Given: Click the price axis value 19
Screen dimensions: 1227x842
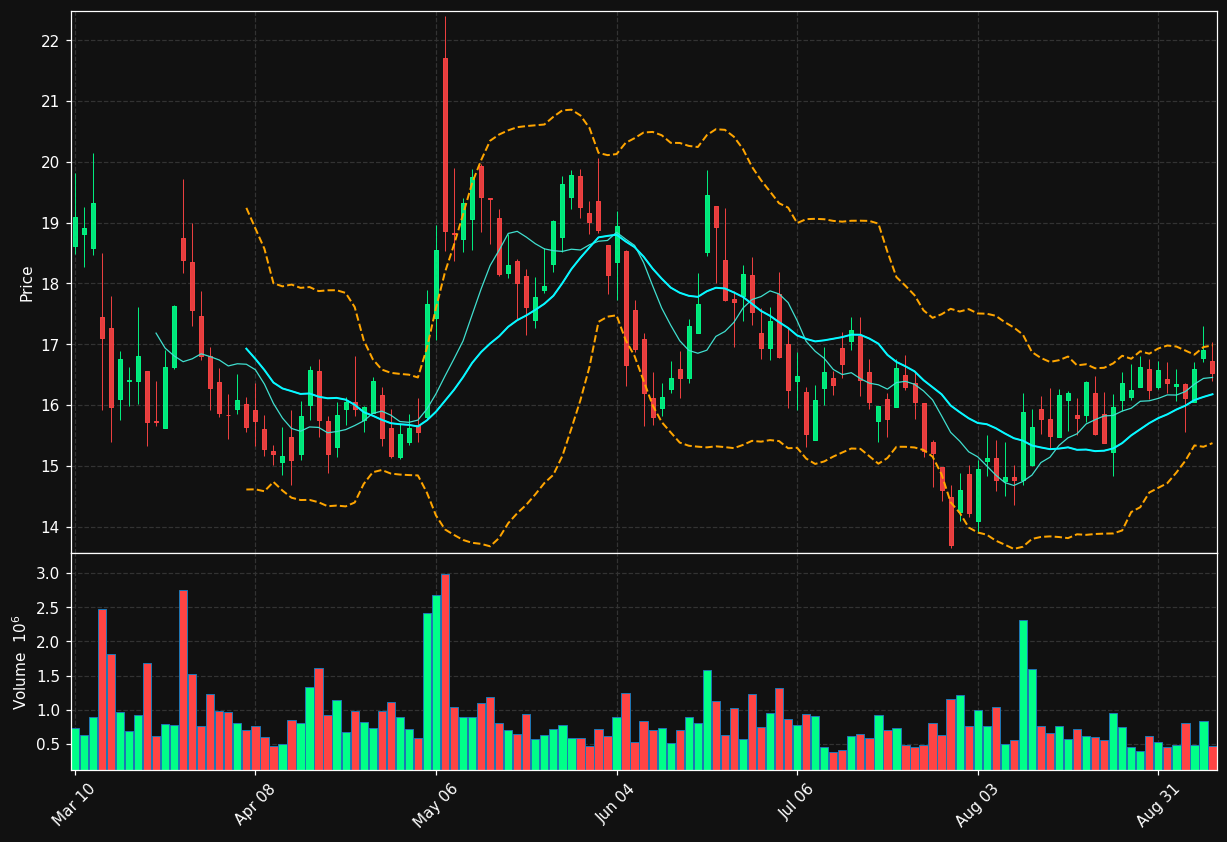Looking at the screenshot, I should click(50, 224).
